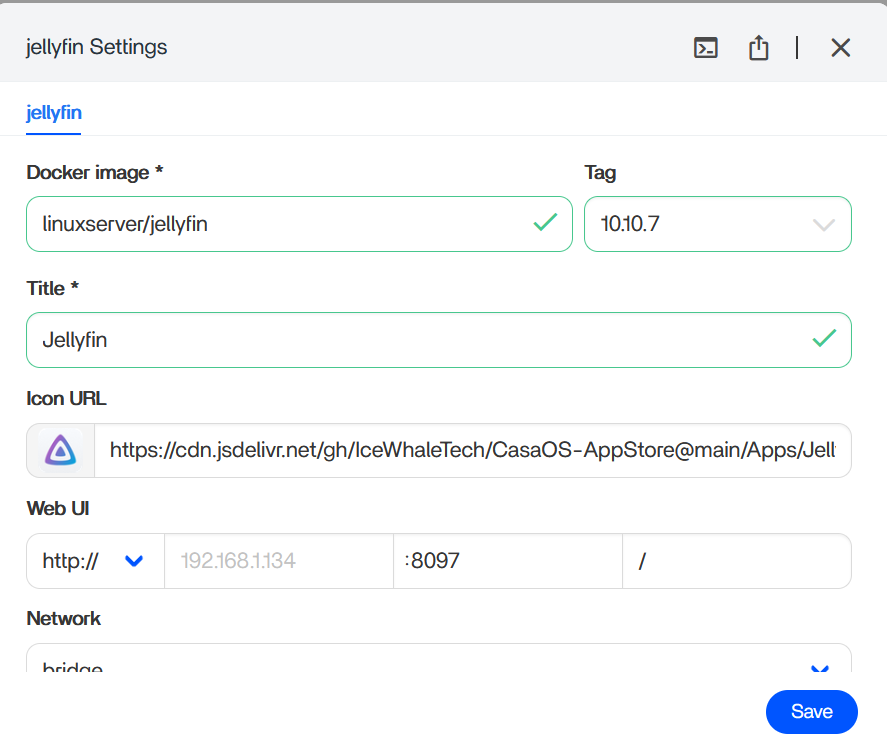The image size is (887, 745).
Task: Expand the Network dropdown set to bridge
Action: tap(438, 665)
